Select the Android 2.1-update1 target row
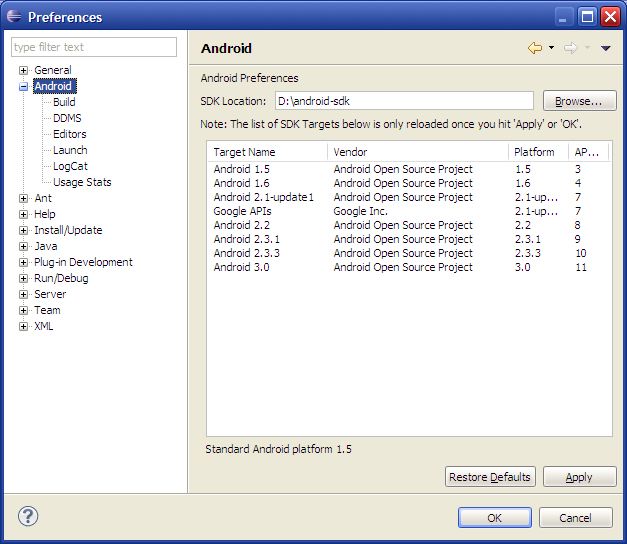This screenshot has width=627, height=544. pyautogui.click(x=409, y=197)
